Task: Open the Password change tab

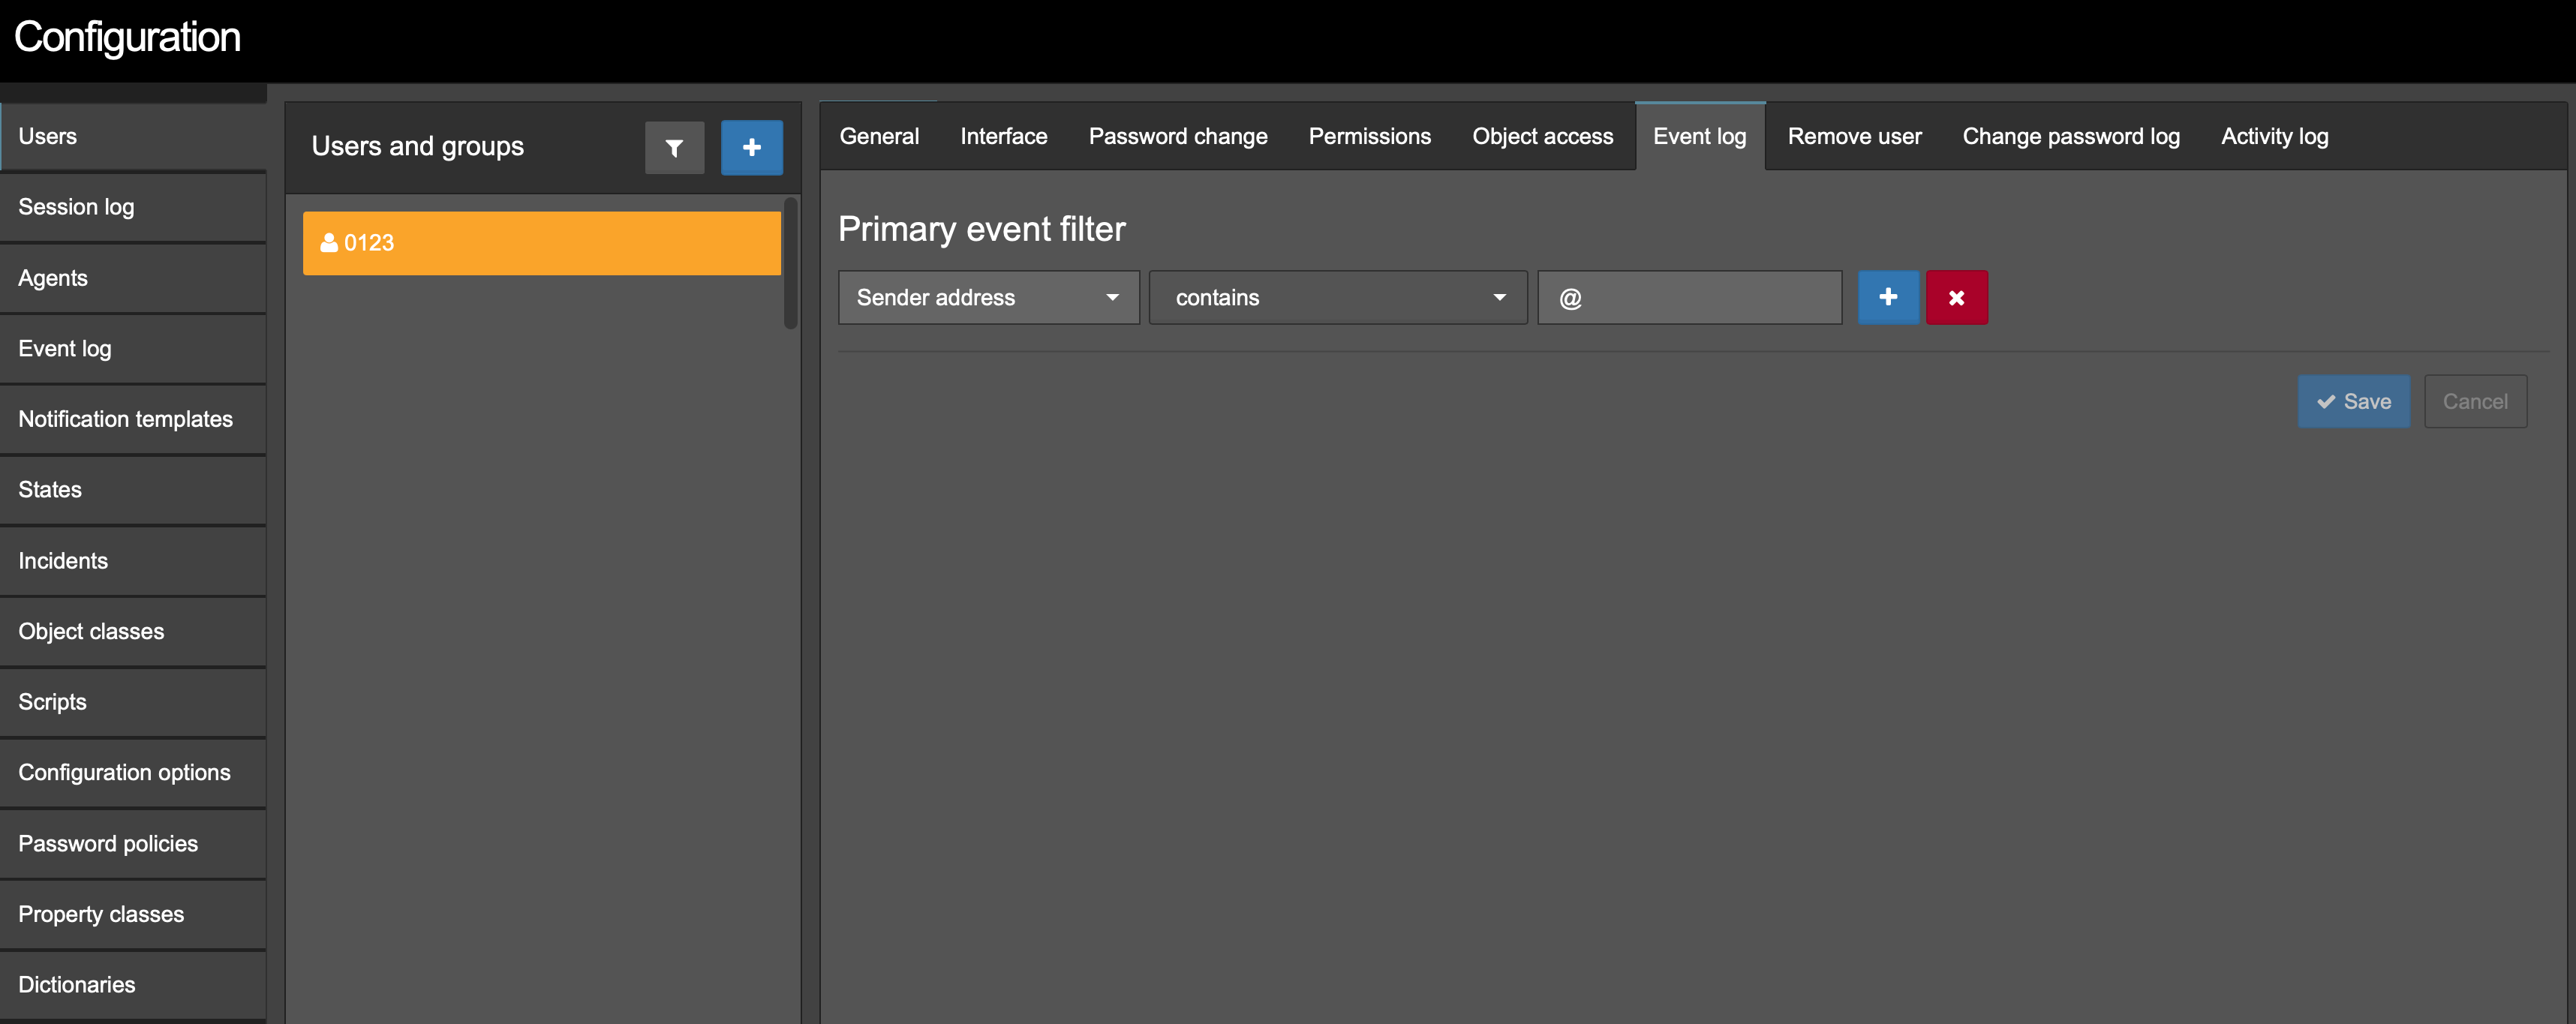Action: 1177,136
